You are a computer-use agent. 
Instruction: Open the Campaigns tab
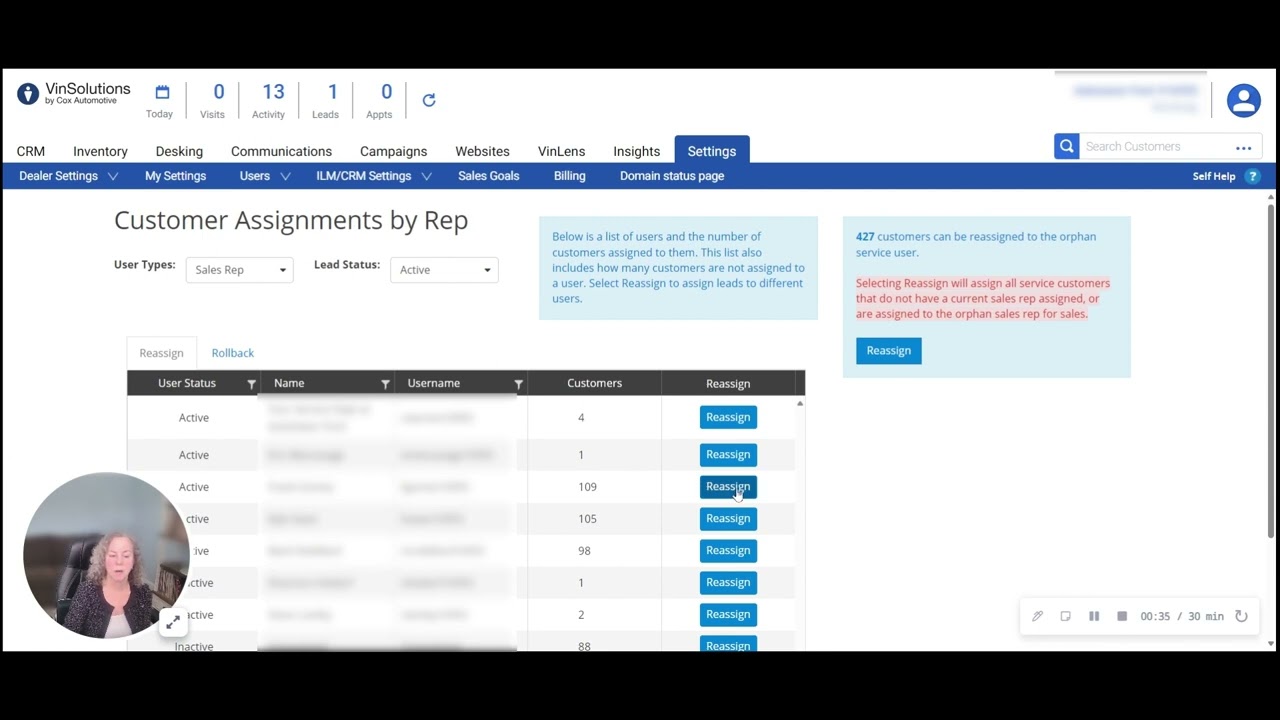point(393,151)
